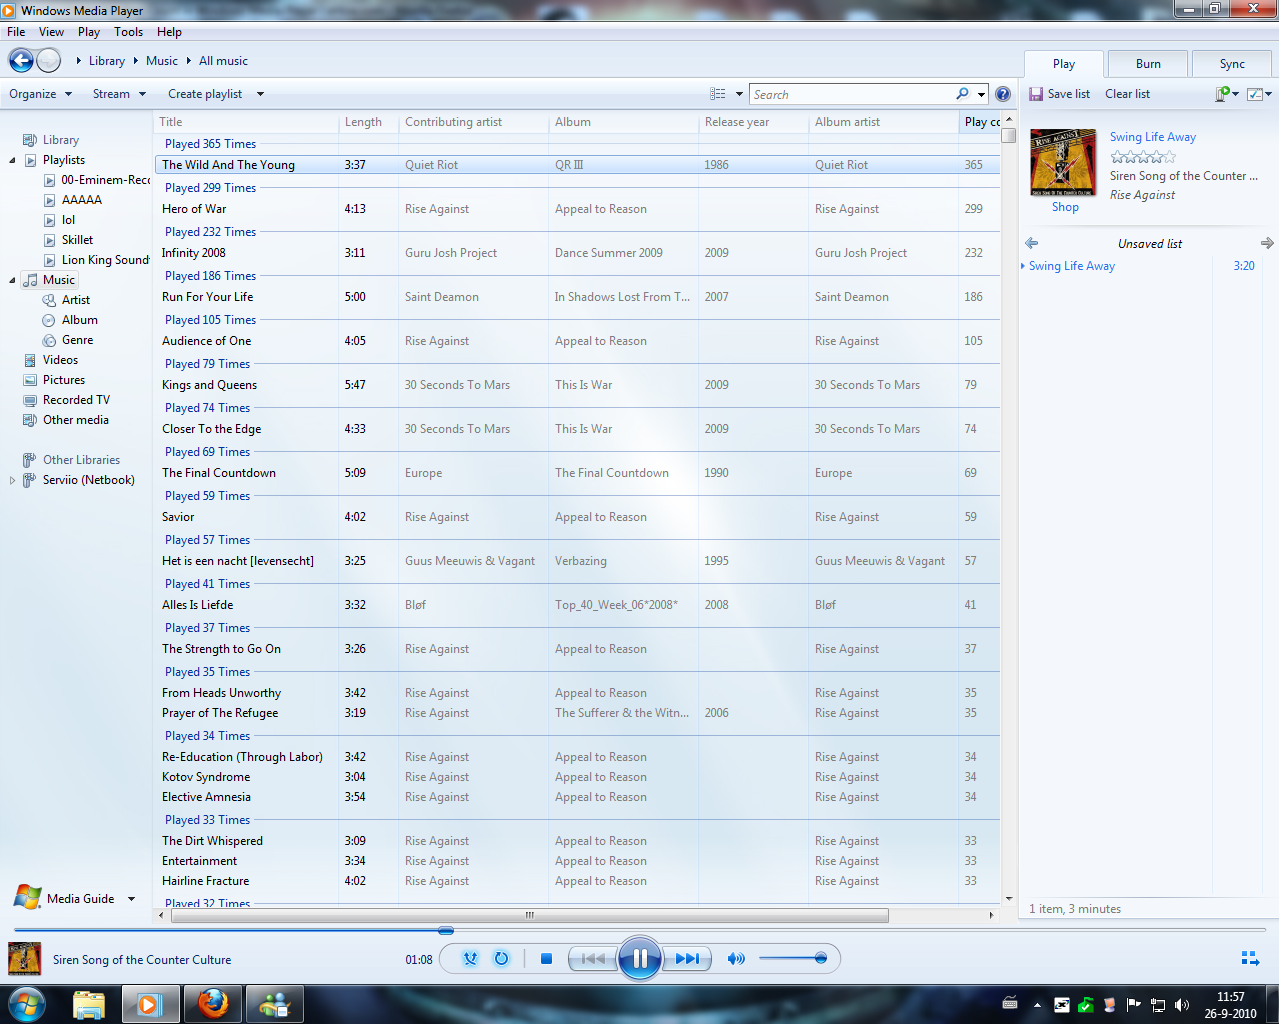Click the horizontal scrollbar of the list
1279x1024 pixels.
528,915
